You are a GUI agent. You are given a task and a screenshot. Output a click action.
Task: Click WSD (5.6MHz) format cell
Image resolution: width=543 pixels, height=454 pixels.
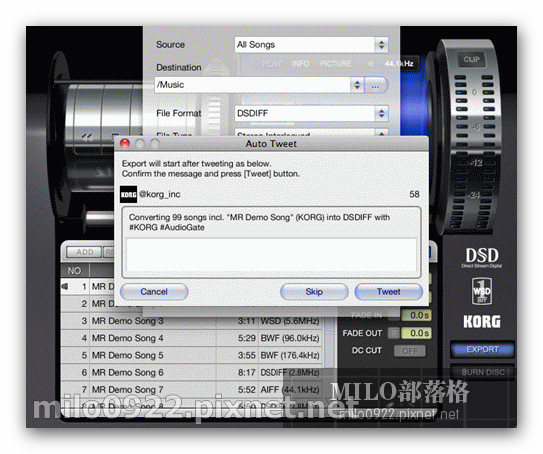(x=290, y=321)
